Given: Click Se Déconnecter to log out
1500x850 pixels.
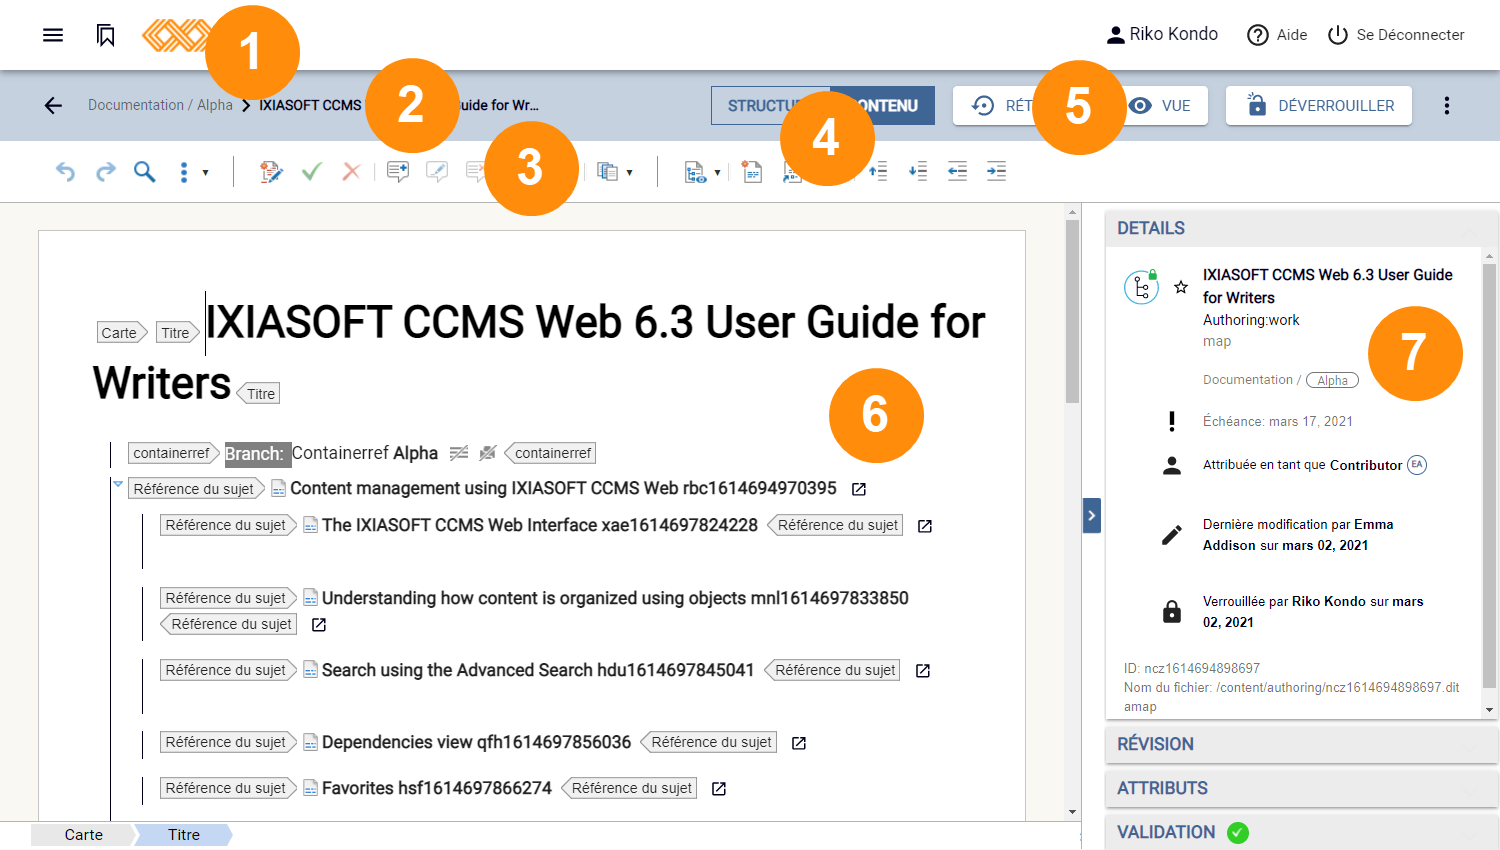Looking at the screenshot, I should point(1396,35).
